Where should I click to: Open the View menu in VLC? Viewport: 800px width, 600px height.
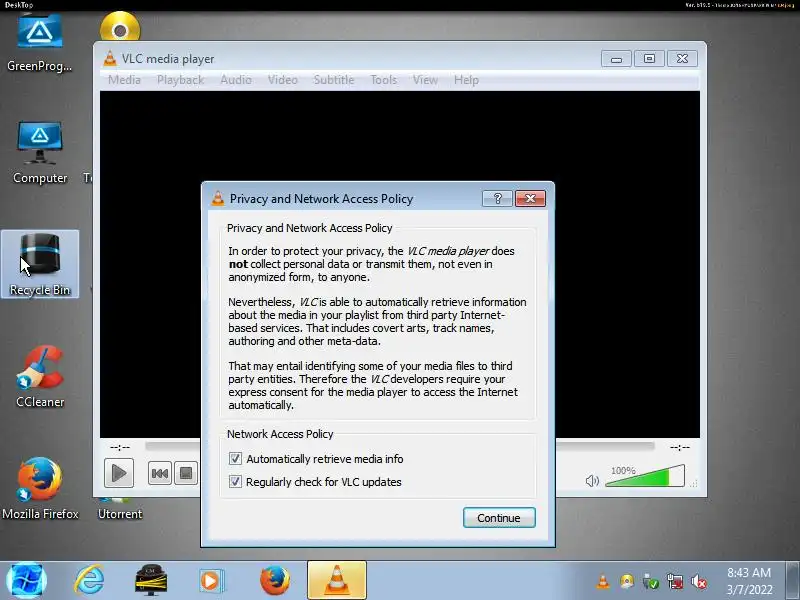(x=426, y=80)
